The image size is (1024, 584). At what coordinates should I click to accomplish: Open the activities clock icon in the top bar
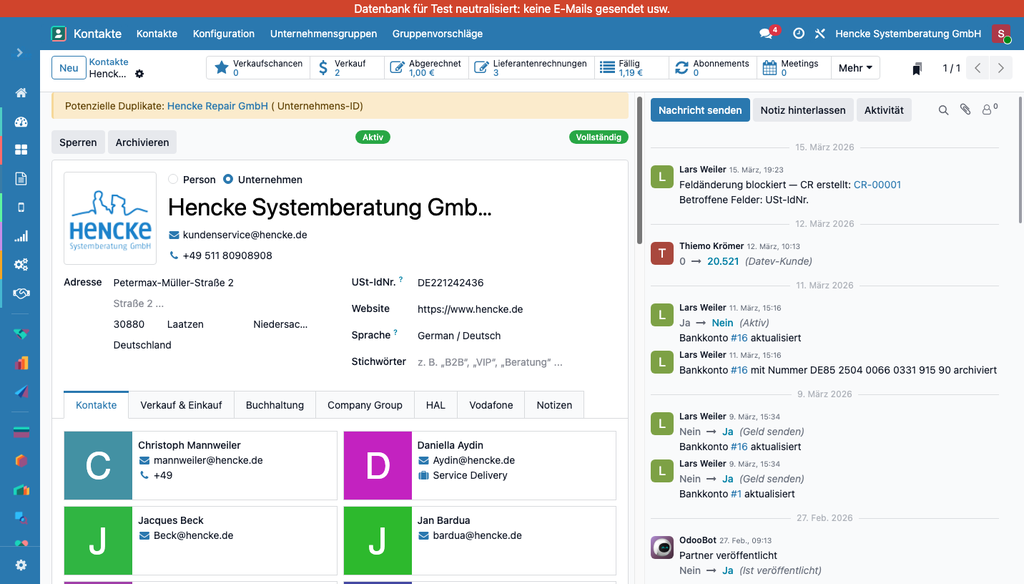pyautogui.click(x=798, y=33)
